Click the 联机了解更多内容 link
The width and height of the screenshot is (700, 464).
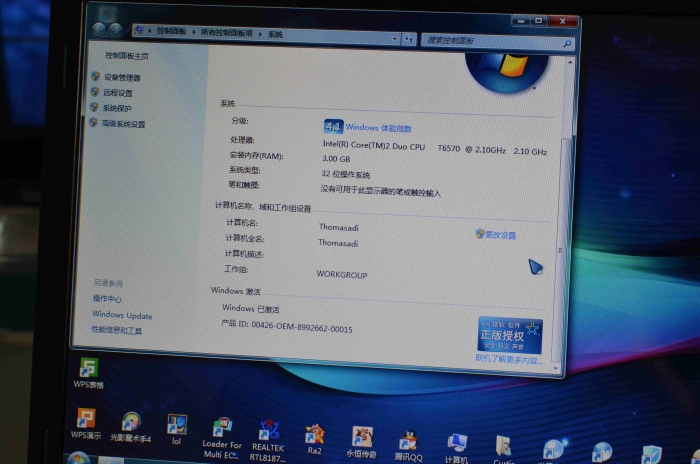click(x=509, y=359)
